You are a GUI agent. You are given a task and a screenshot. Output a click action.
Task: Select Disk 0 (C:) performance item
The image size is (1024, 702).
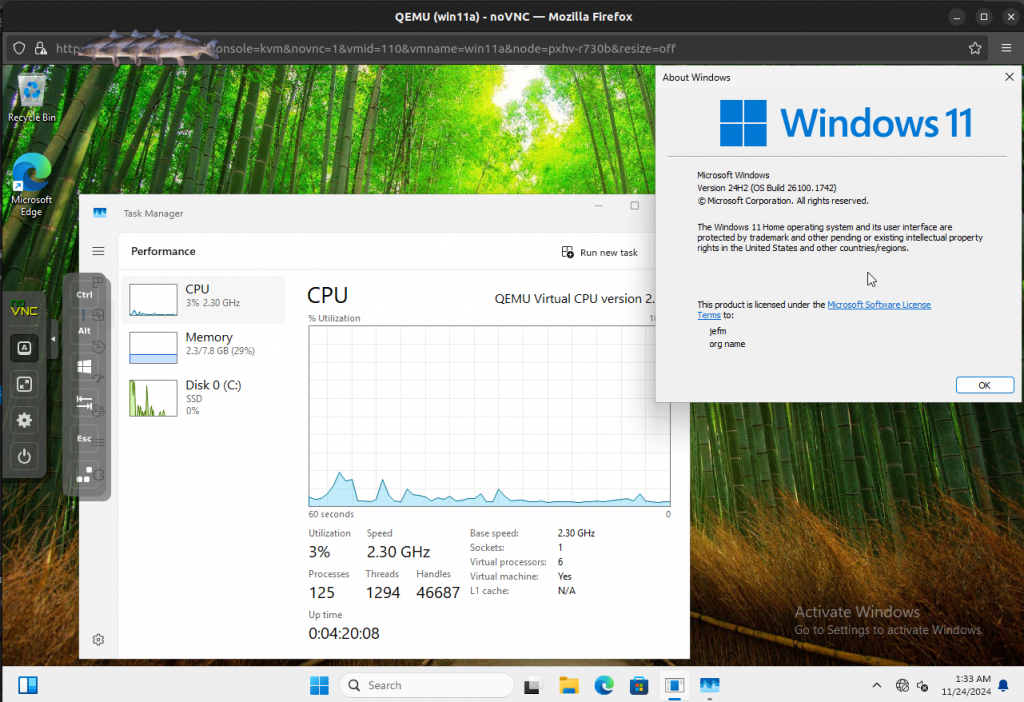pyautogui.click(x=203, y=397)
